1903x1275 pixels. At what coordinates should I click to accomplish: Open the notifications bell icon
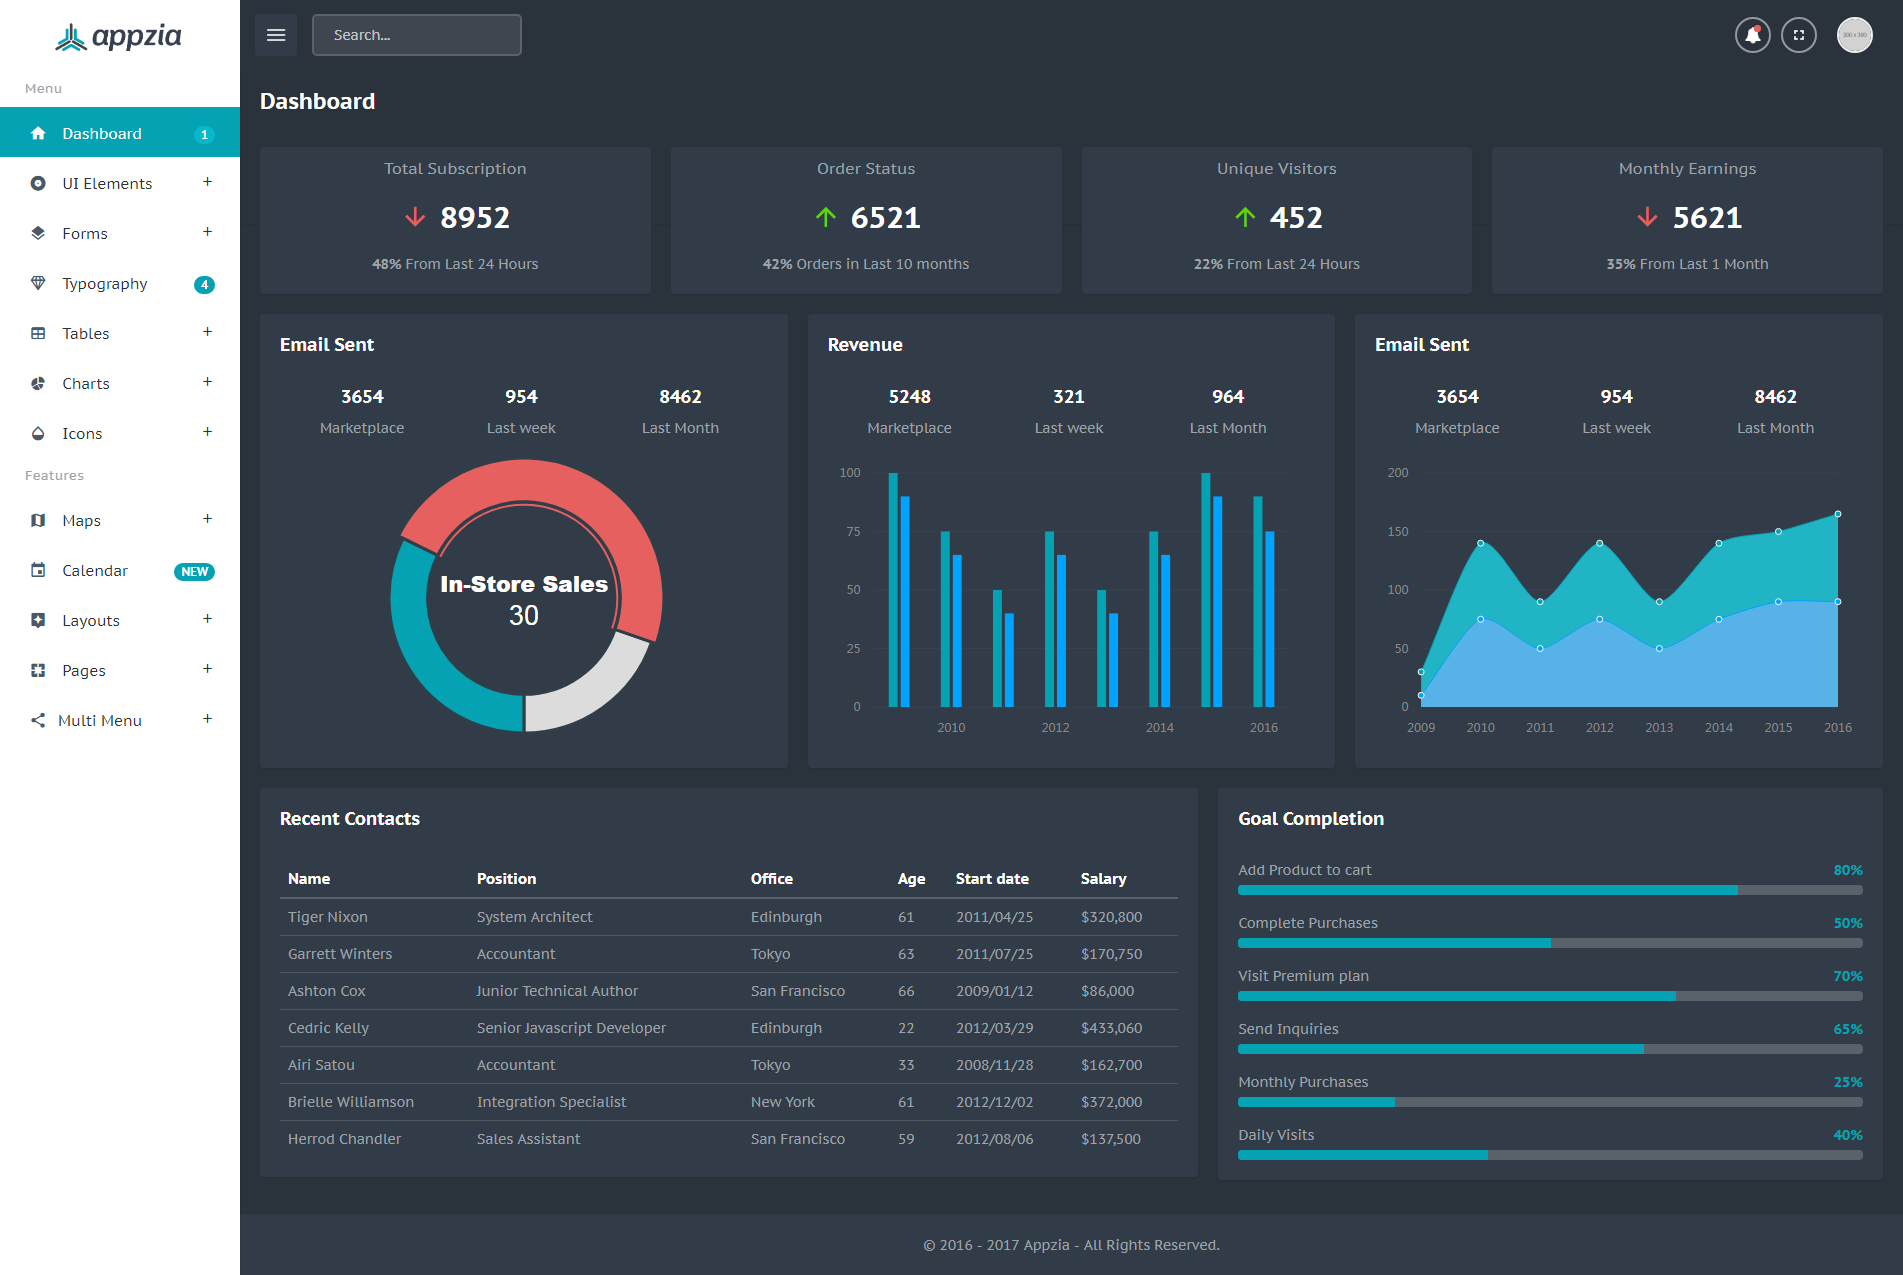click(x=1752, y=35)
